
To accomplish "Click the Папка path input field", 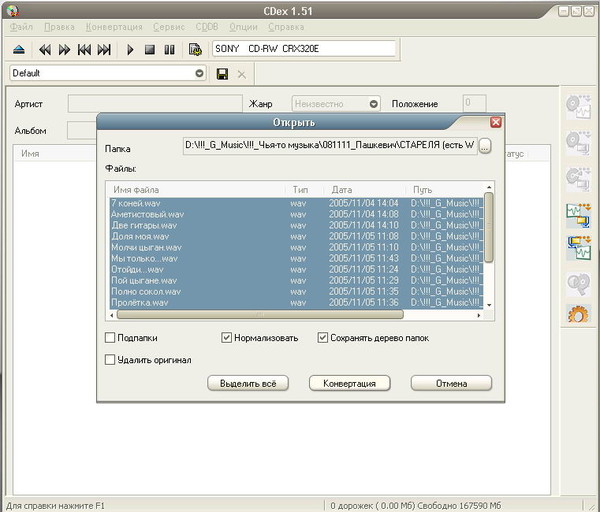I will pyautogui.click(x=330, y=145).
